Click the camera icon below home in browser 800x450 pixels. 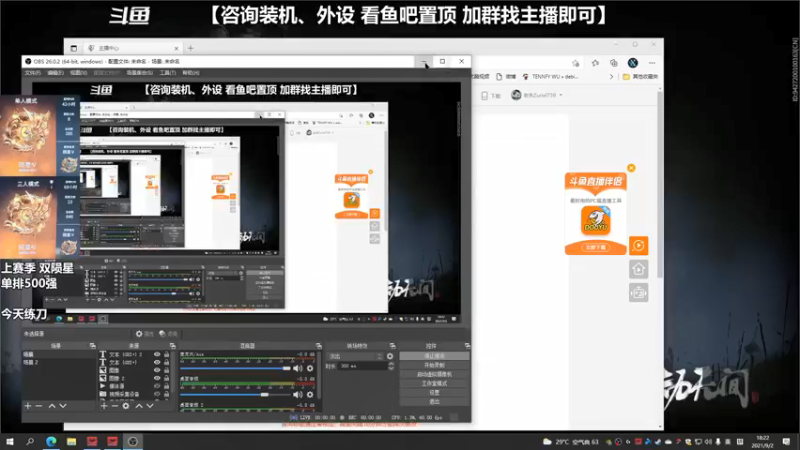(x=638, y=293)
